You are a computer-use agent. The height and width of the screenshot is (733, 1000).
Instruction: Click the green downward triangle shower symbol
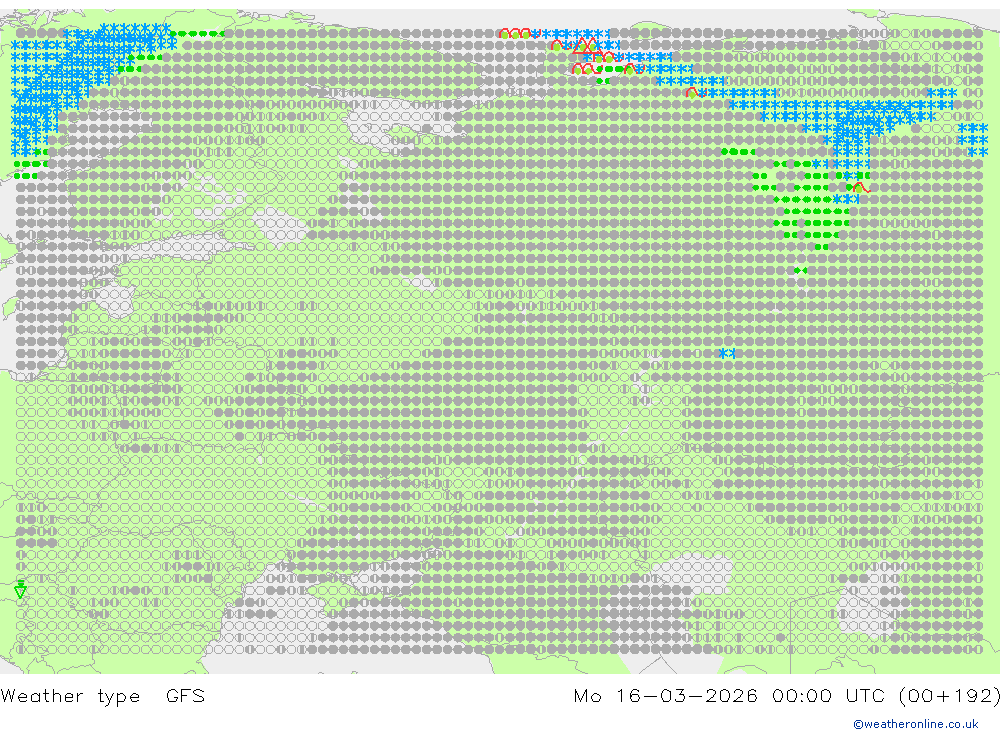click(x=20, y=589)
